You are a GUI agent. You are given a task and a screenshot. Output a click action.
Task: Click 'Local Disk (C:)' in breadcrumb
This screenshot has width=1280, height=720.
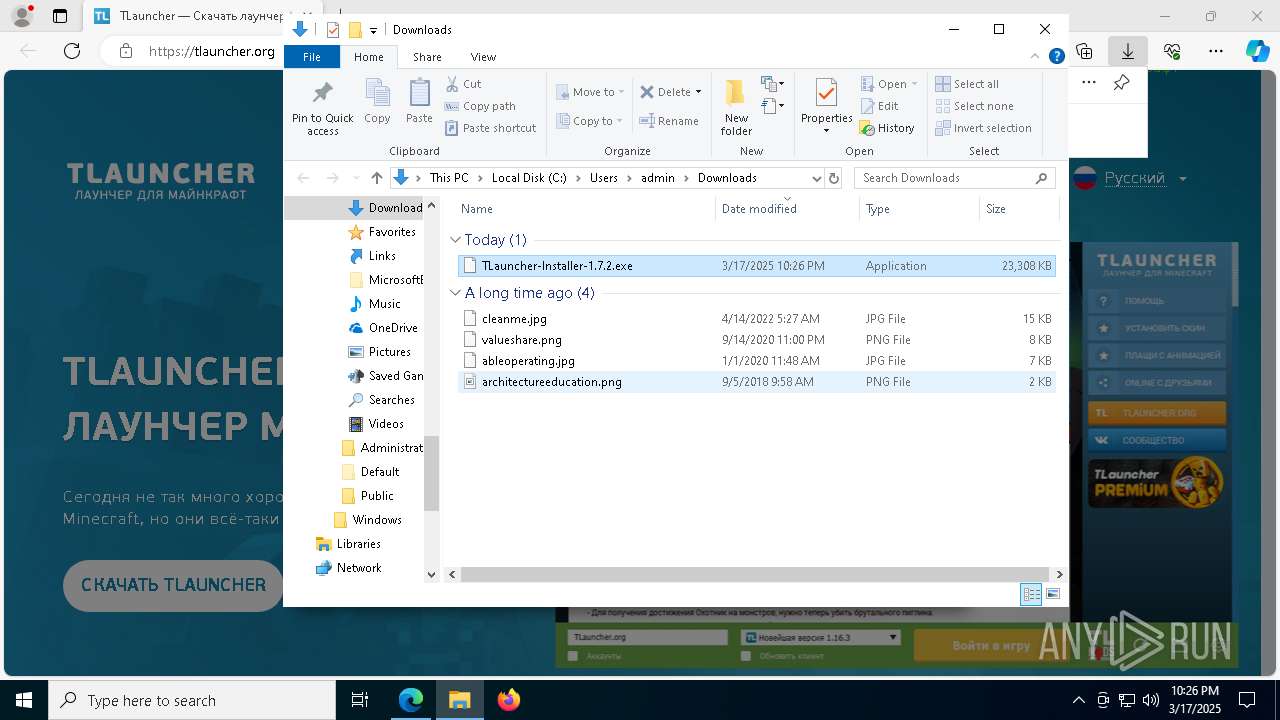tap(529, 178)
